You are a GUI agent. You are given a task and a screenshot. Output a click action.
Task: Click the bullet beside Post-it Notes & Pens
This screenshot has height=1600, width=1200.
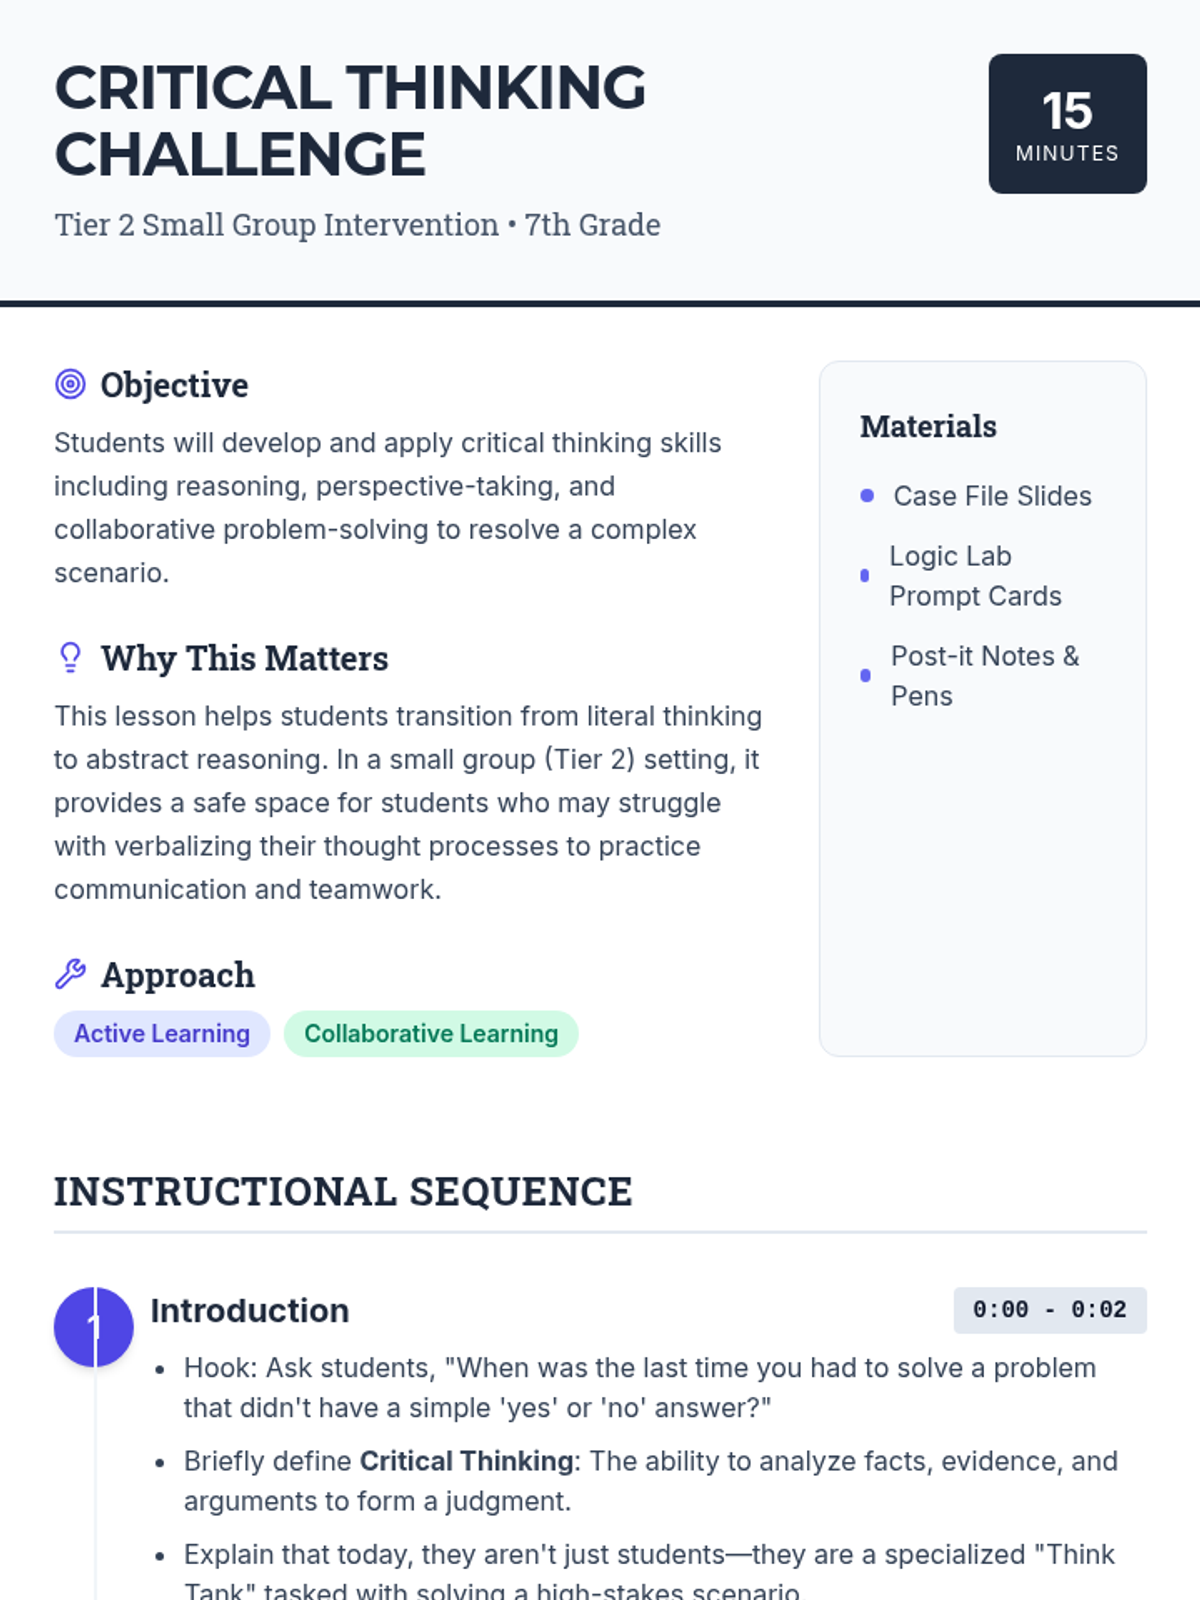coord(865,676)
